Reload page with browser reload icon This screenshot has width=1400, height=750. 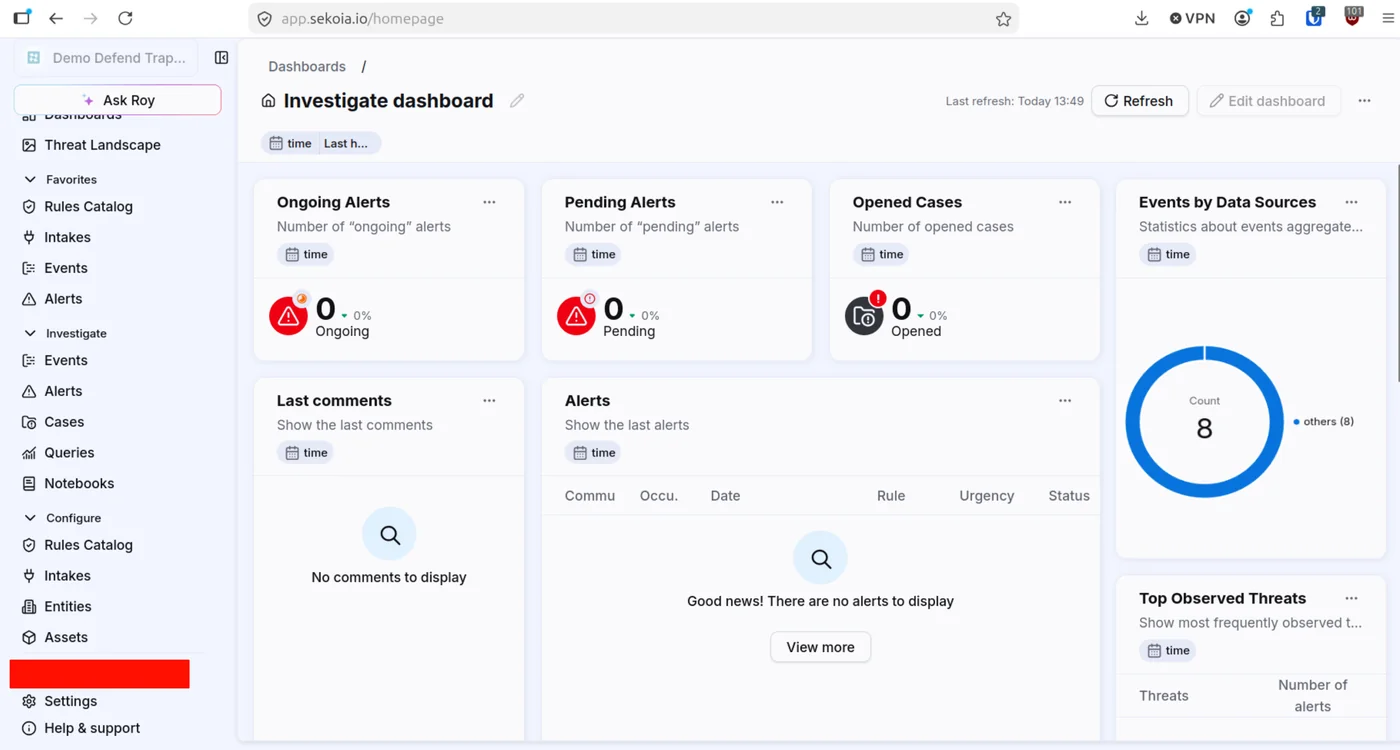[x=125, y=19]
